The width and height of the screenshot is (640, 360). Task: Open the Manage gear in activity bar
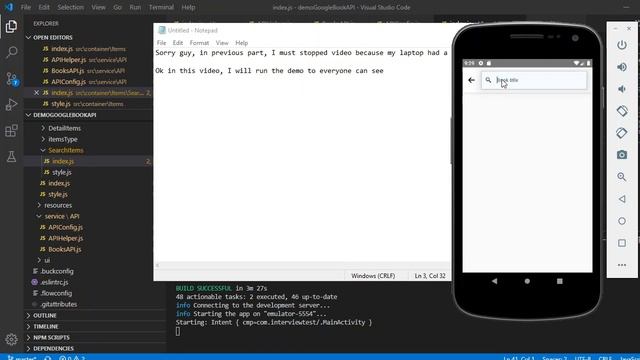[11, 339]
